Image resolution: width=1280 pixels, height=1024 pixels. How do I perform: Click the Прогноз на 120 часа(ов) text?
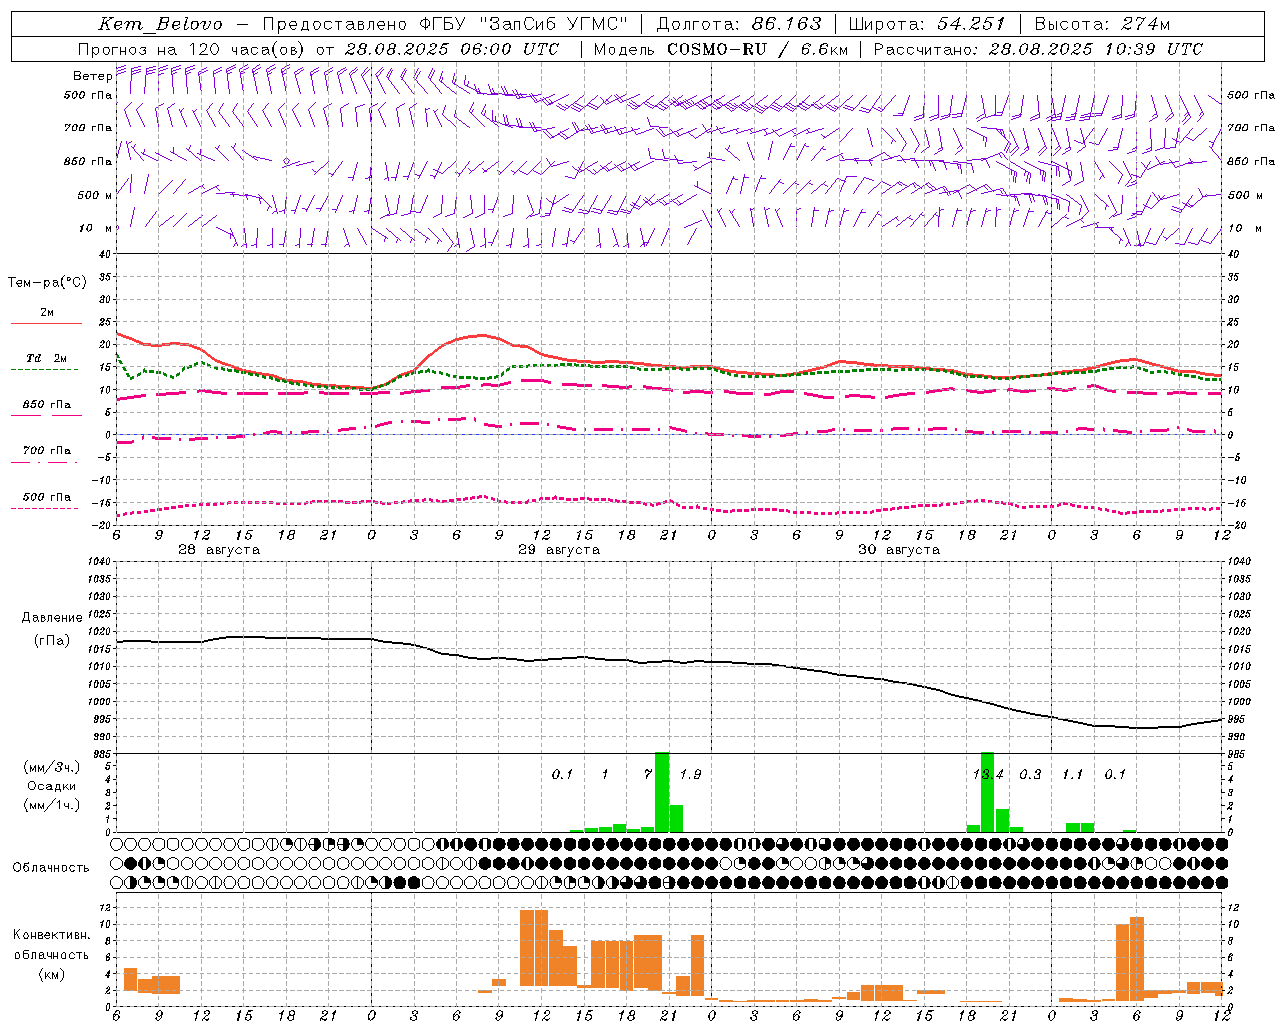point(192,49)
